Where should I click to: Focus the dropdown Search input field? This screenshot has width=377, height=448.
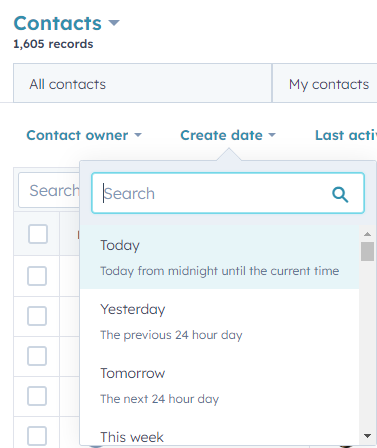click(228, 193)
